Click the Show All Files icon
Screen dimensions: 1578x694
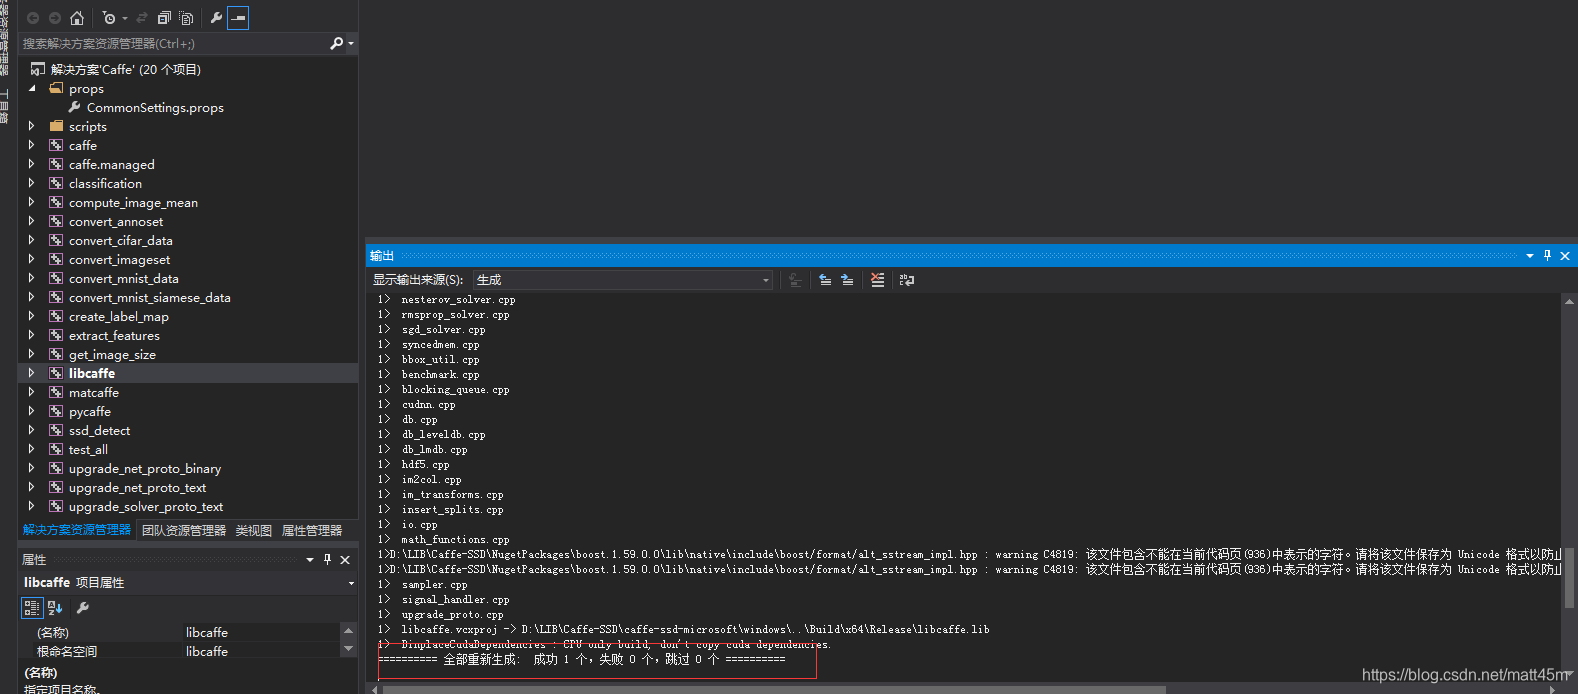pos(186,18)
